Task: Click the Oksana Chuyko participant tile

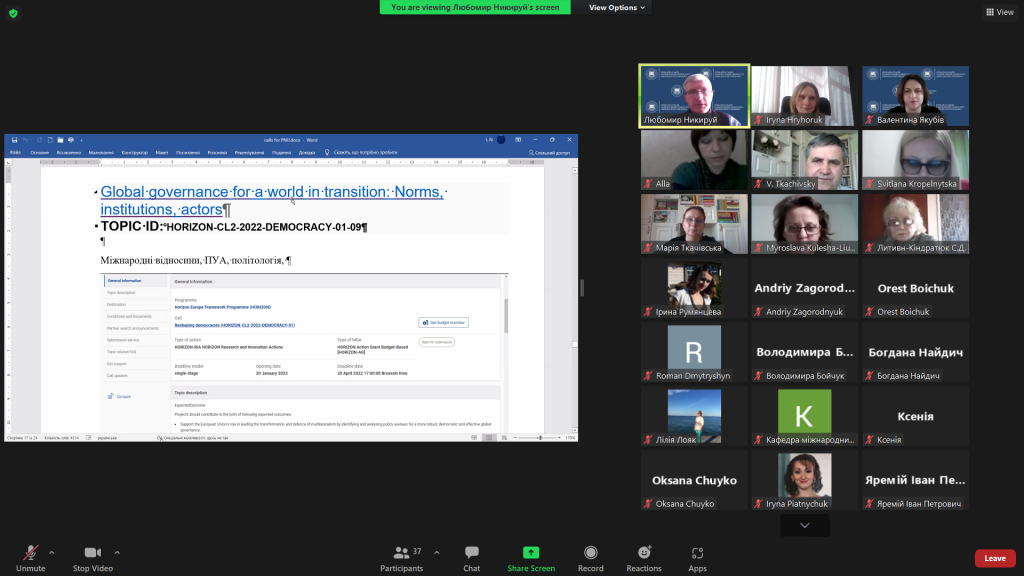Action: [694, 480]
